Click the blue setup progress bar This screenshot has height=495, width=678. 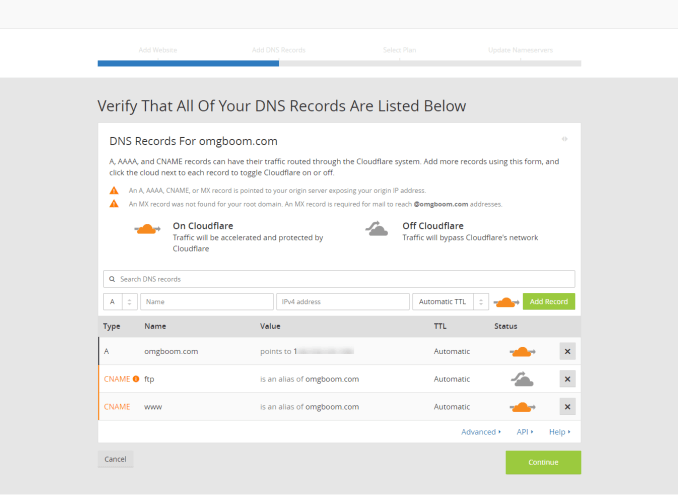pos(188,64)
